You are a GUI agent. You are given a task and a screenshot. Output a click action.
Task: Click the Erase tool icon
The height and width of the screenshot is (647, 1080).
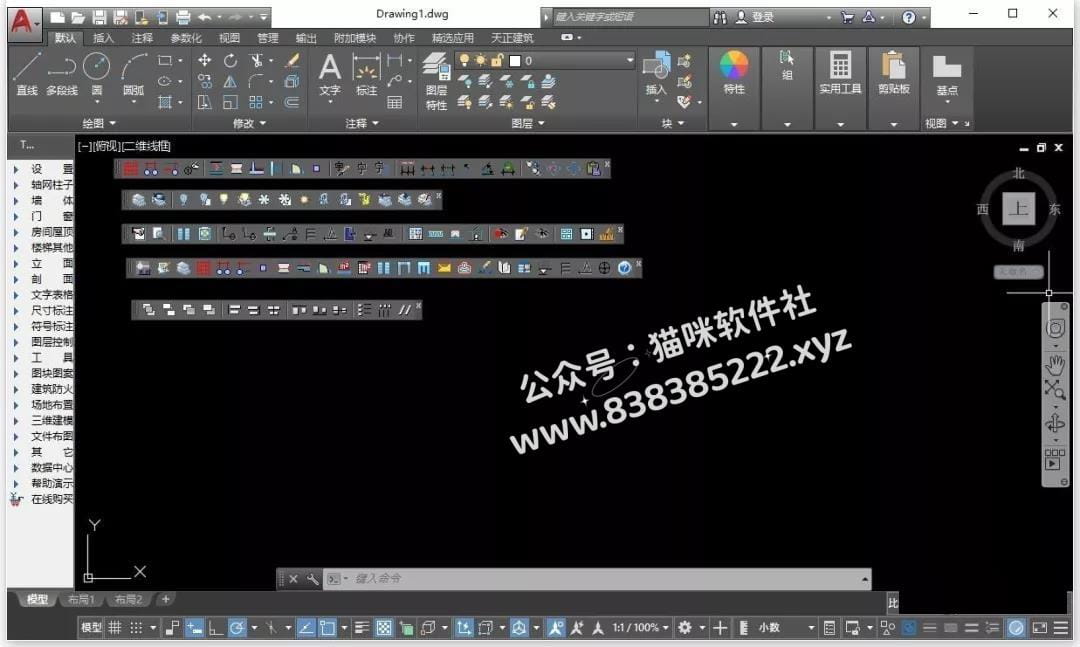[x=292, y=61]
